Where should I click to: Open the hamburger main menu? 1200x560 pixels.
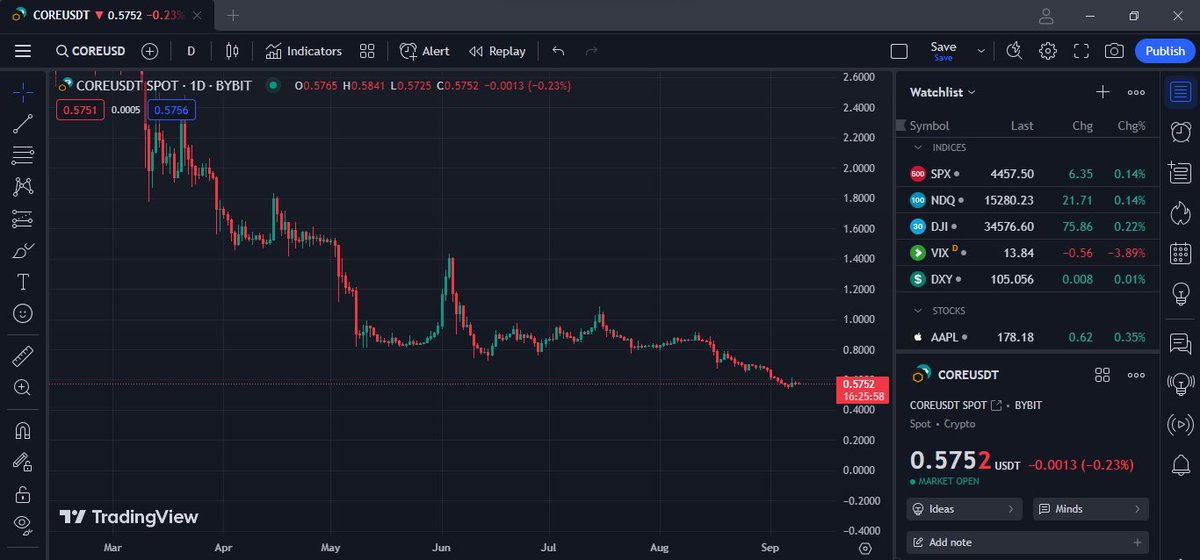(23, 51)
